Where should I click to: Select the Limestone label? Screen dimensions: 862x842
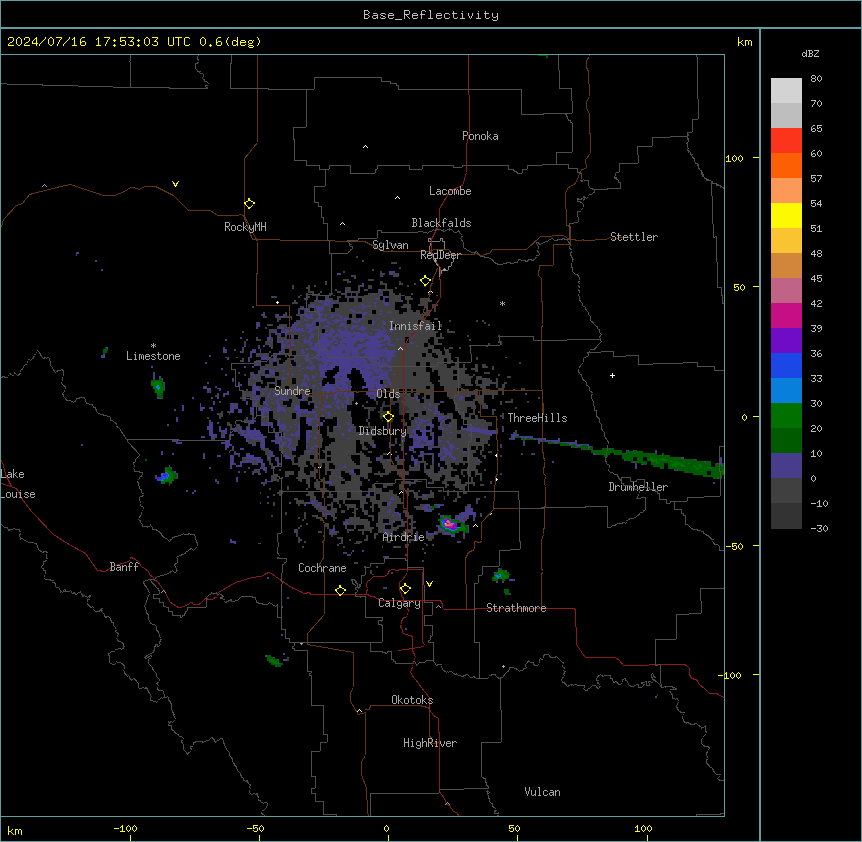(153, 356)
